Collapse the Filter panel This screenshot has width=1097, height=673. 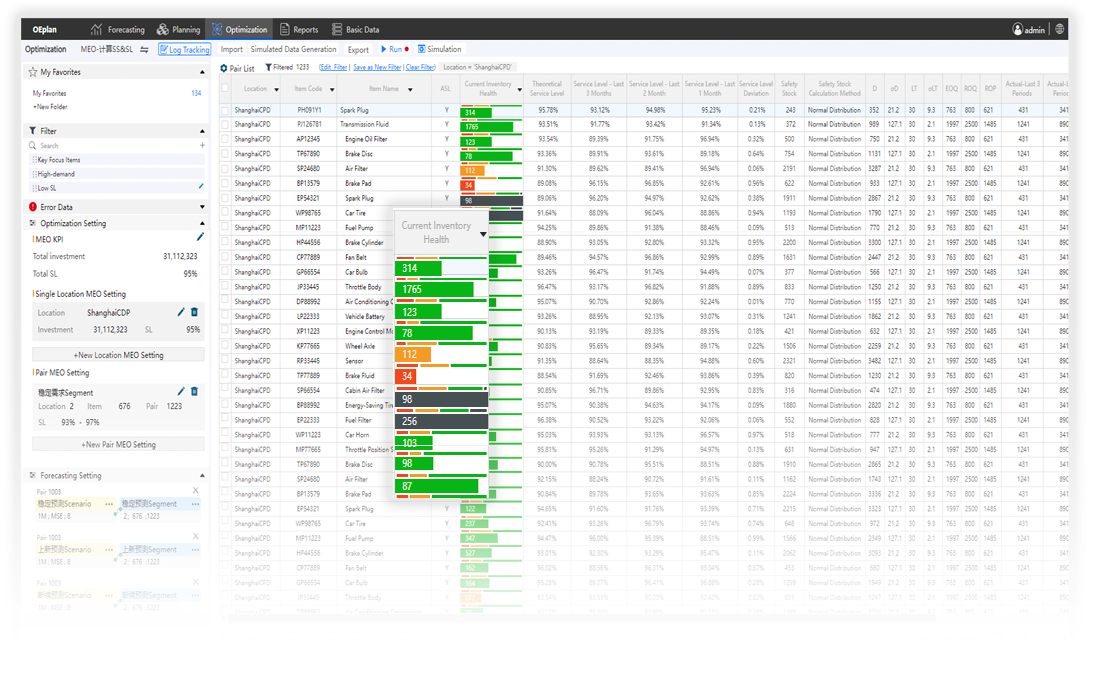coord(202,131)
